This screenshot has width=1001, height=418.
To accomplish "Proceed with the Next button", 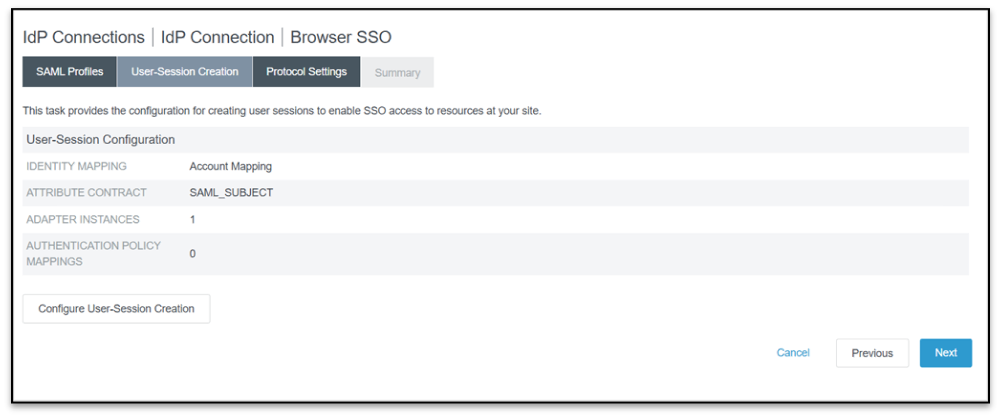I will (945, 353).
